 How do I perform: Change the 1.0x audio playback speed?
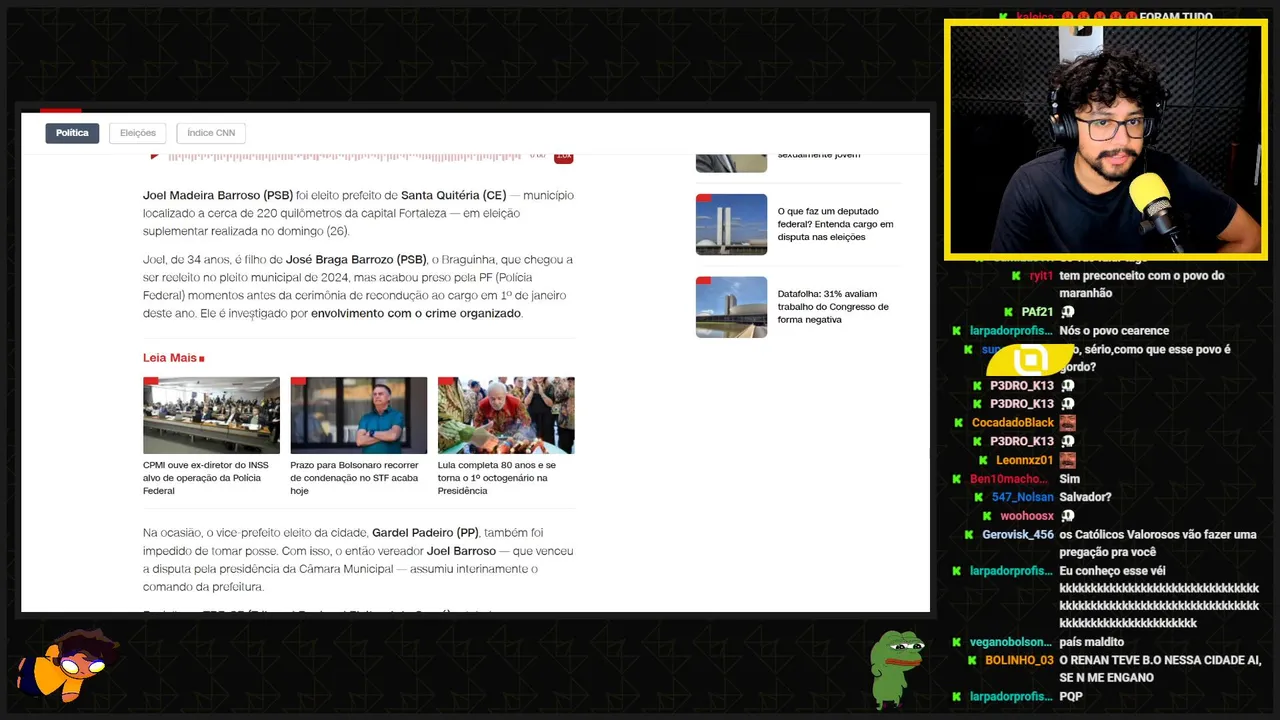pos(563,156)
